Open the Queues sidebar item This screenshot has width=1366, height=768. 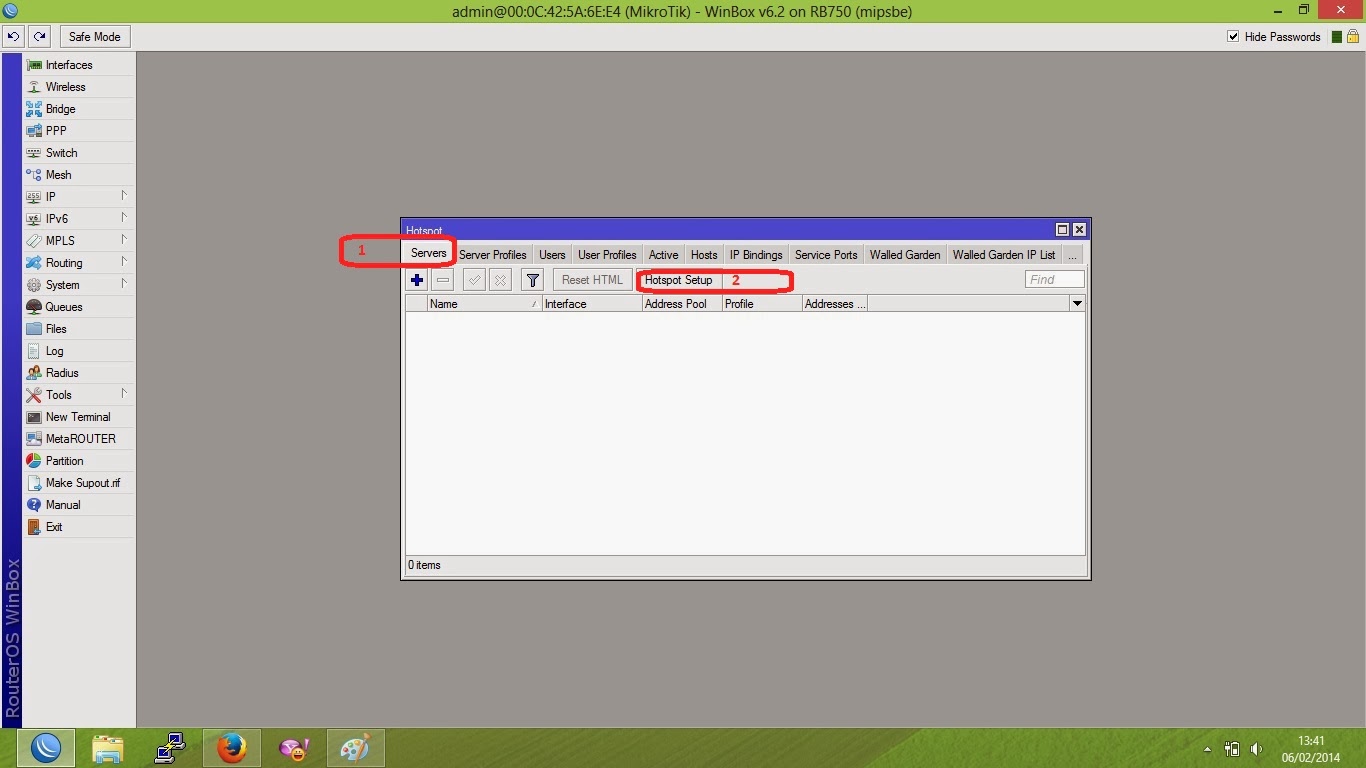point(79,307)
